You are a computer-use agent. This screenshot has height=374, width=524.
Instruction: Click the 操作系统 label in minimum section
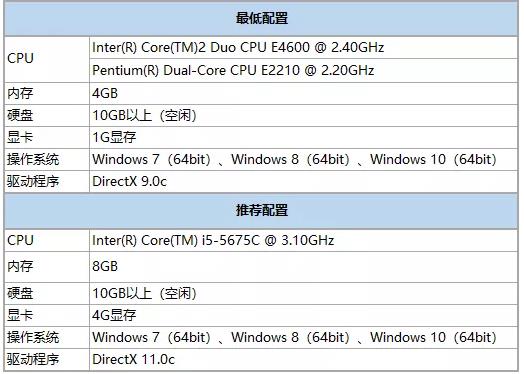pos(33,159)
